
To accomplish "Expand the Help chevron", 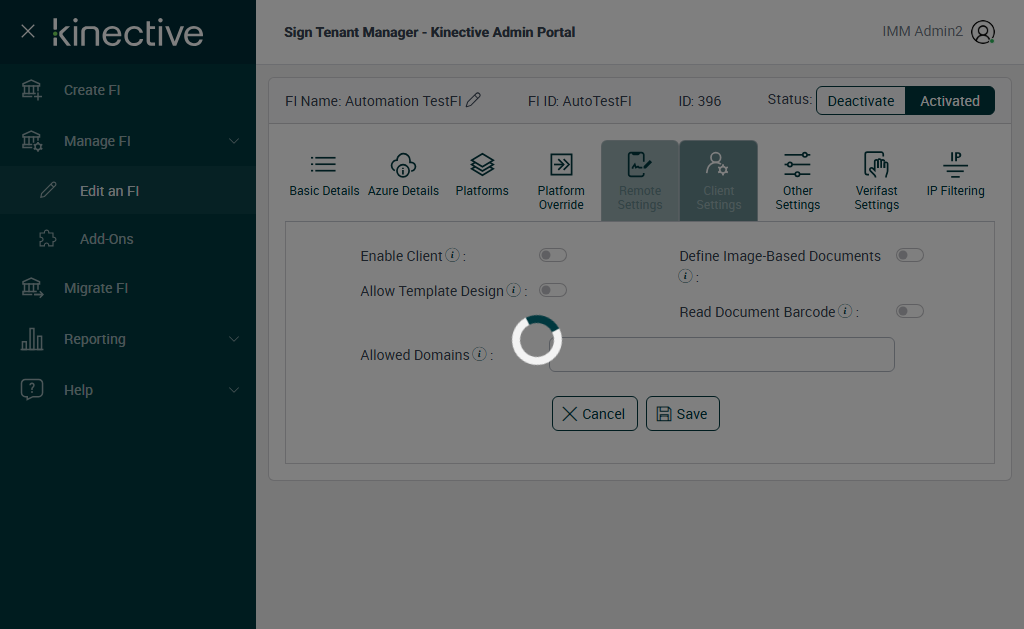I will 234,390.
